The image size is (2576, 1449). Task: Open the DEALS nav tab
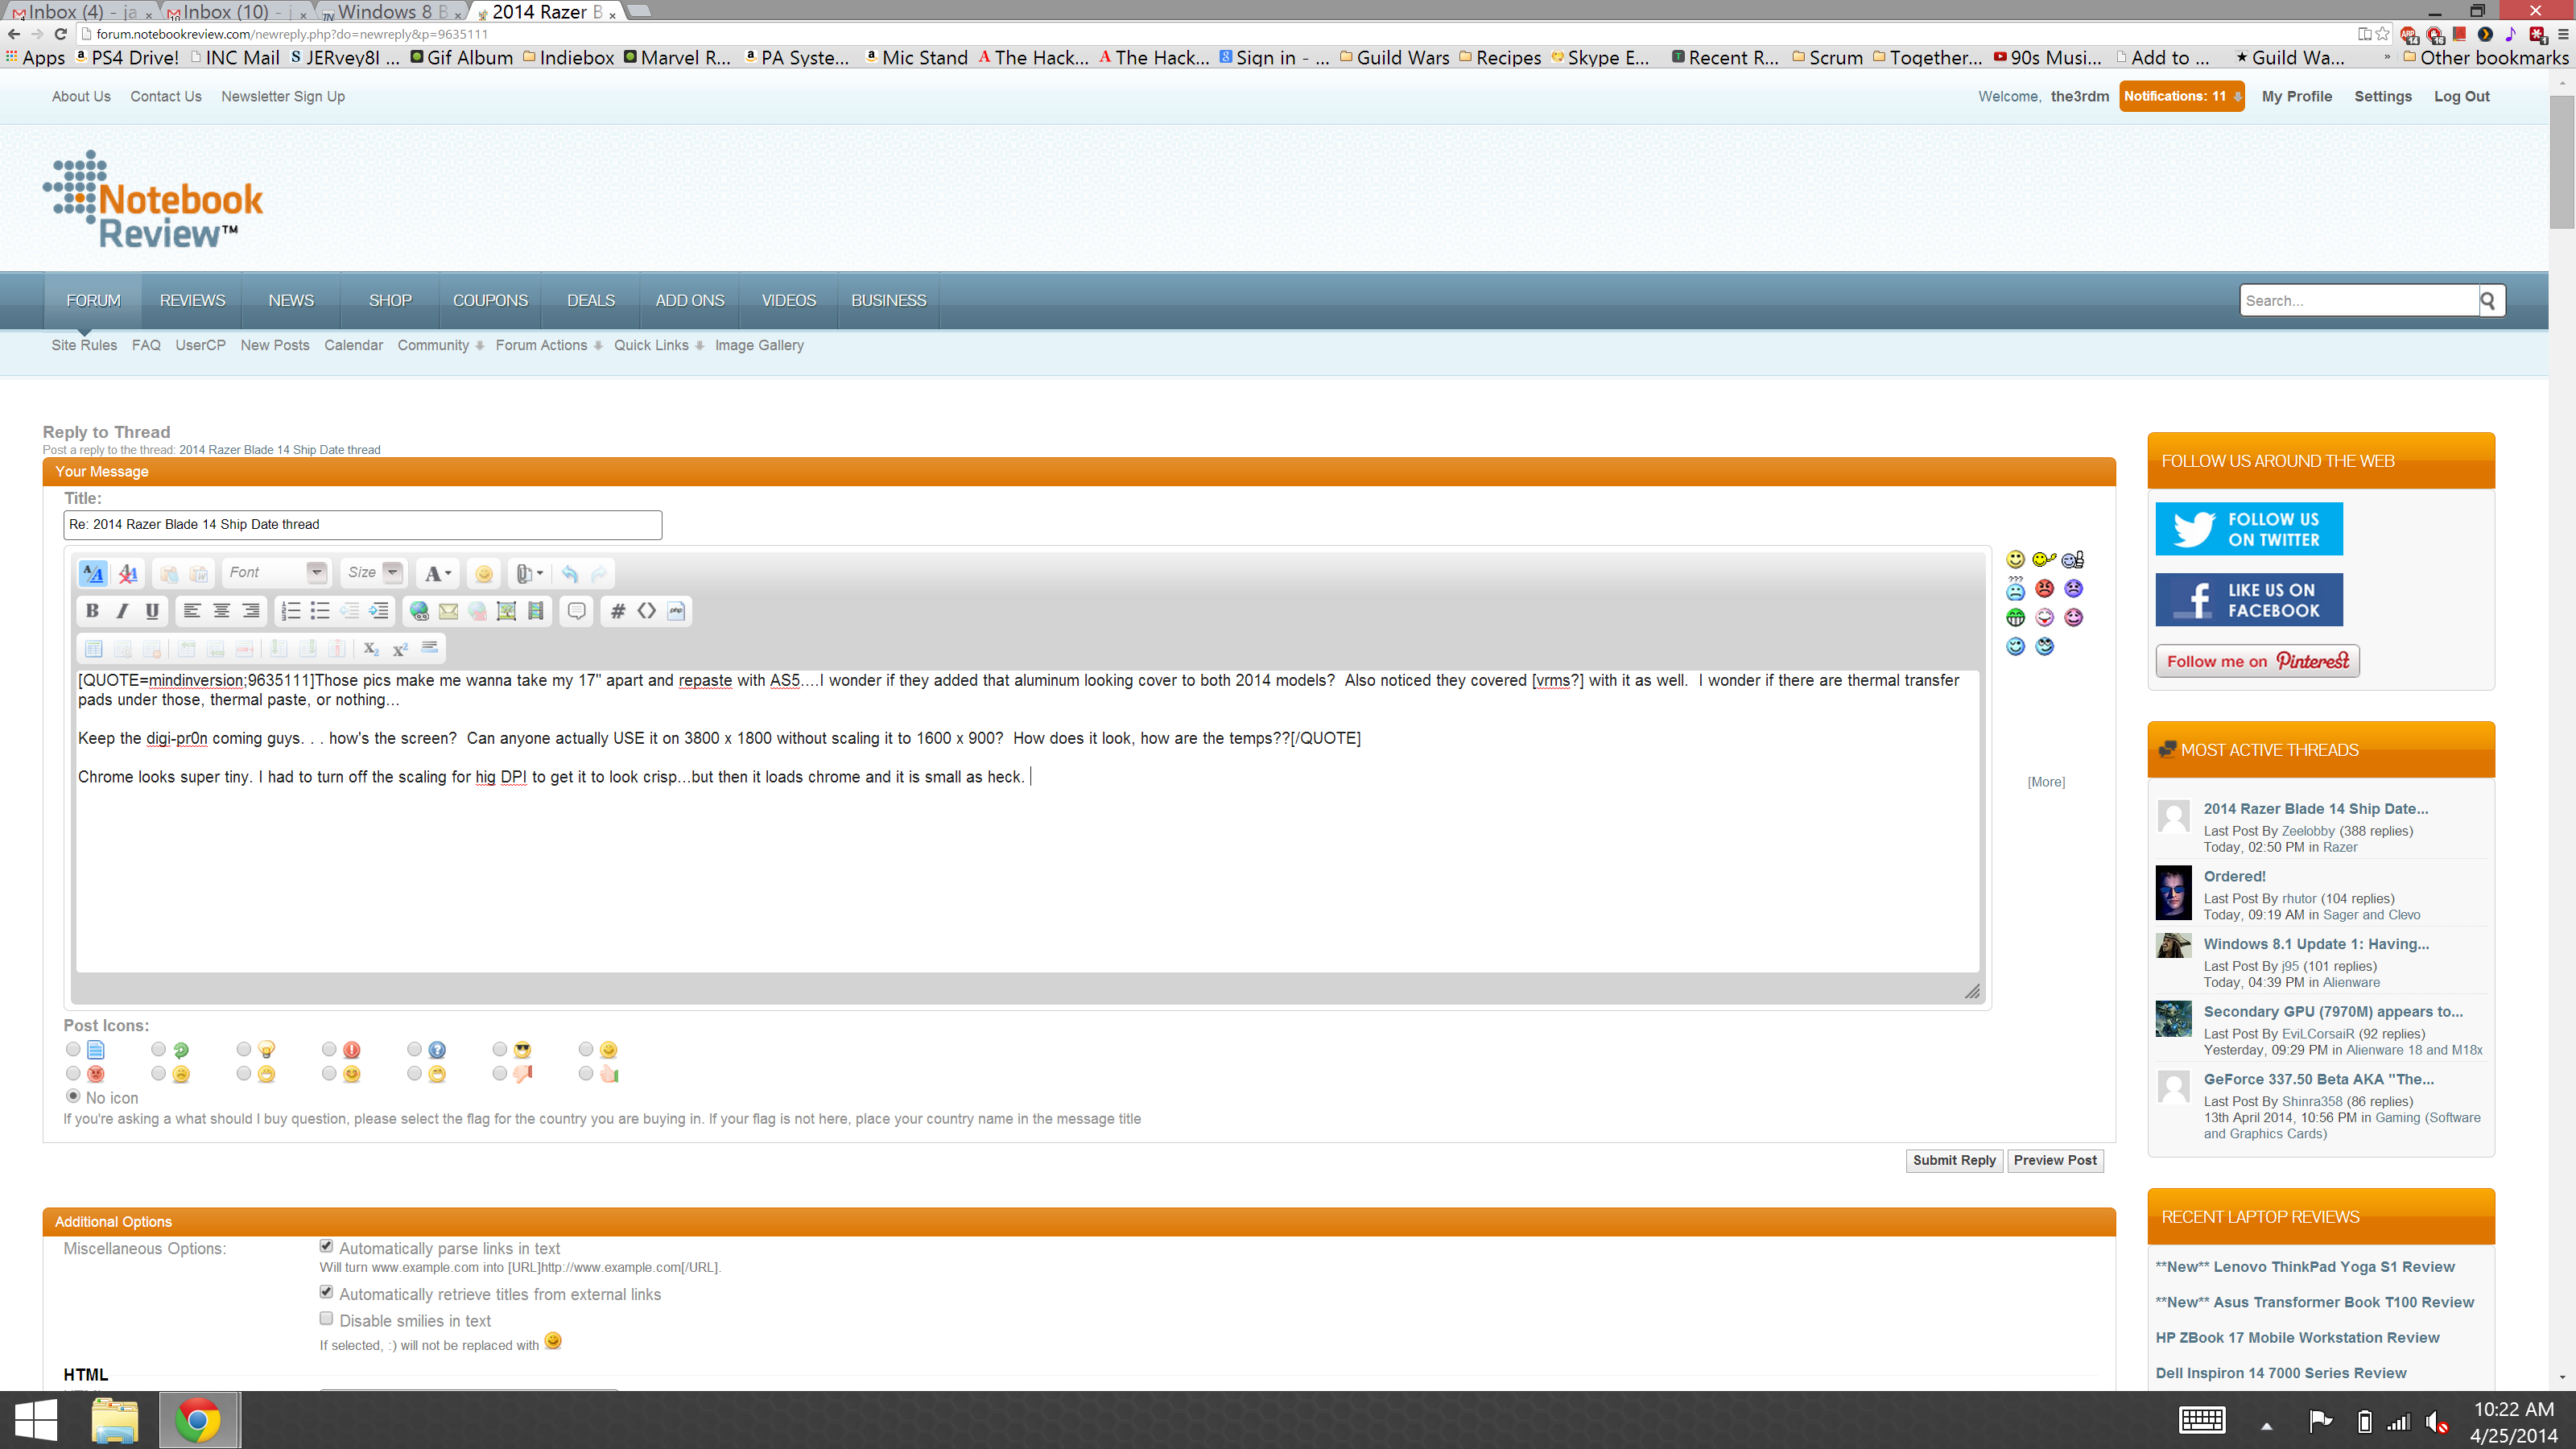[590, 300]
